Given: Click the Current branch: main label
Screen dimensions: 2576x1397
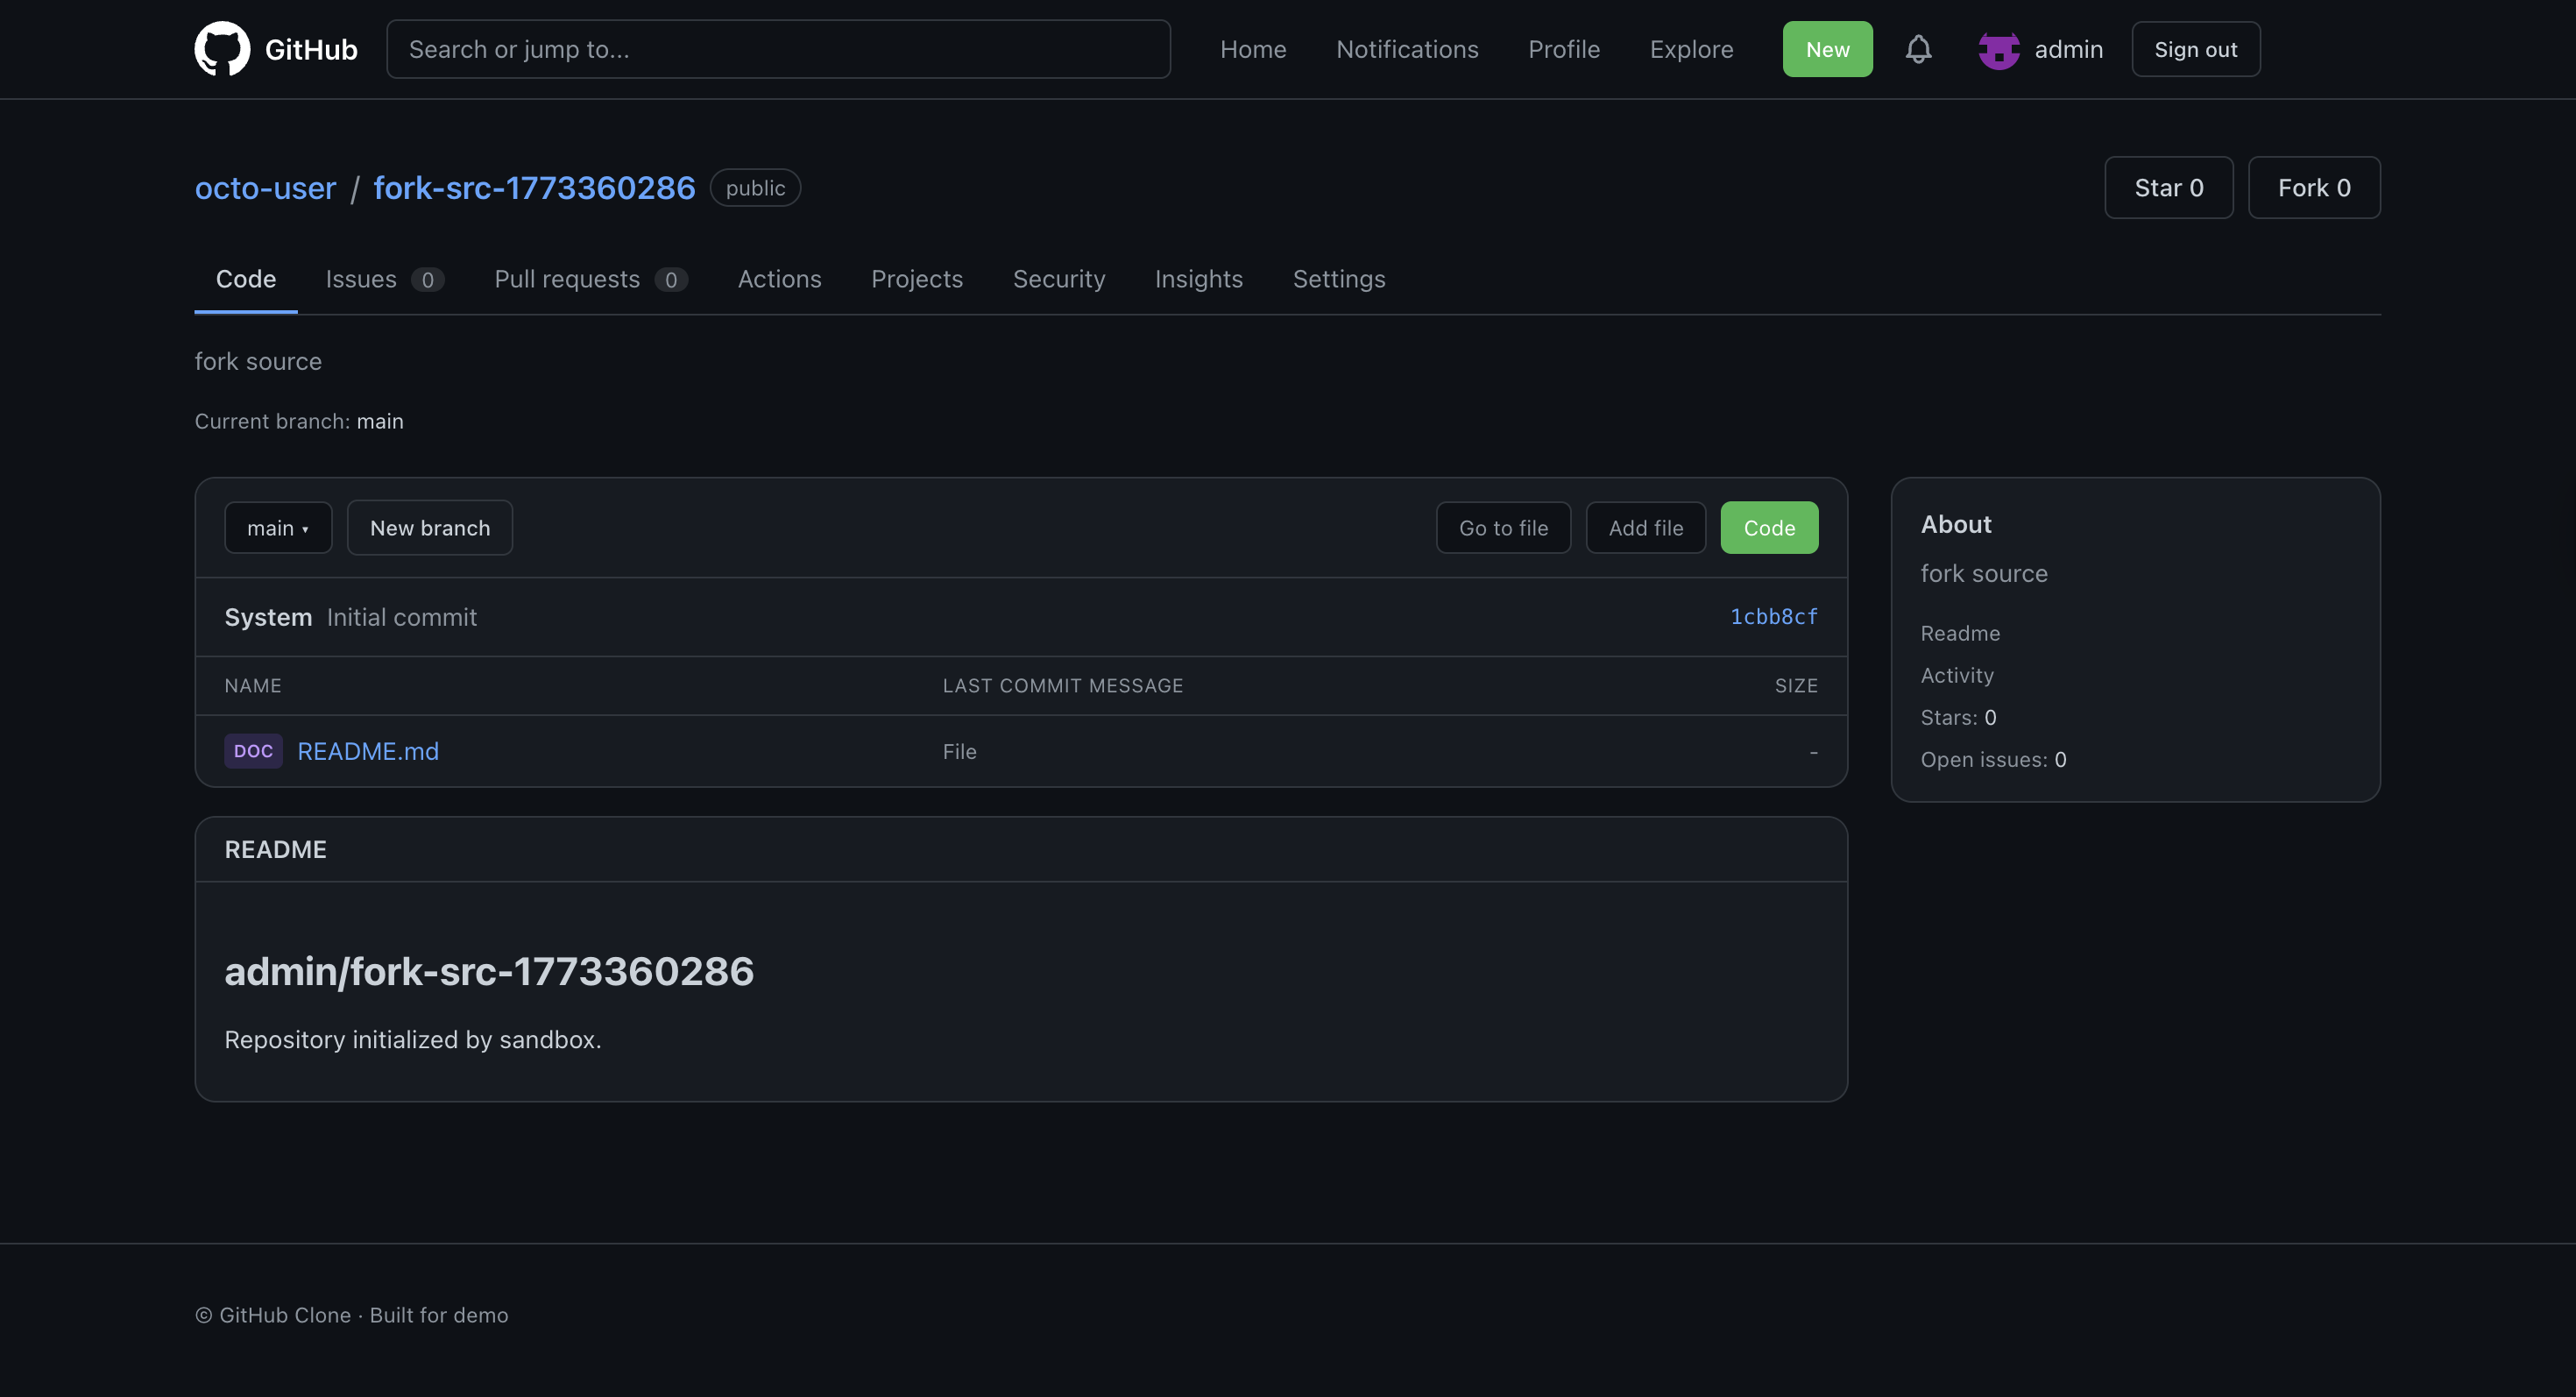Looking at the screenshot, I should pyautogui.click(x=299, y=421).
